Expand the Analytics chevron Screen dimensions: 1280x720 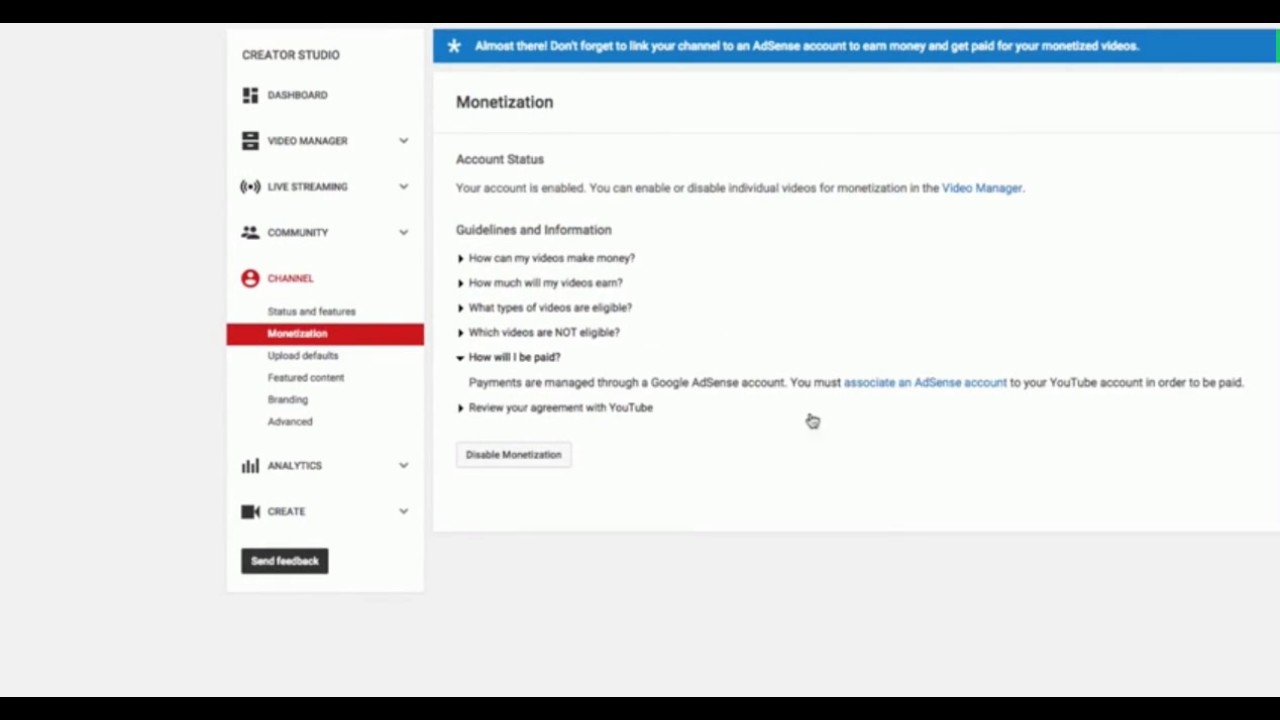(404, 466)
